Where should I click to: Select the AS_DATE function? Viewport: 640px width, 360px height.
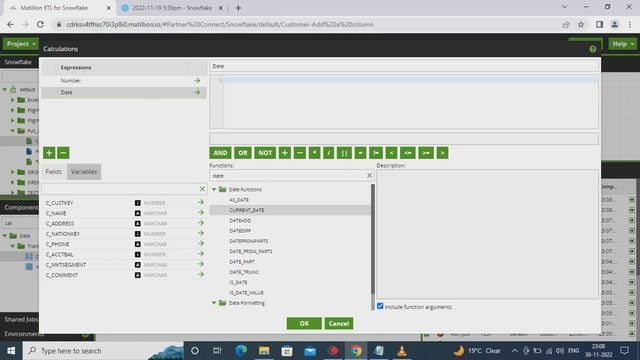239,200
